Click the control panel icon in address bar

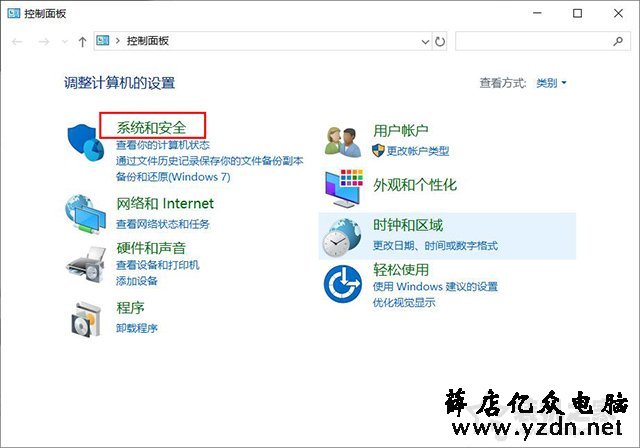click(x=103, y=40)
